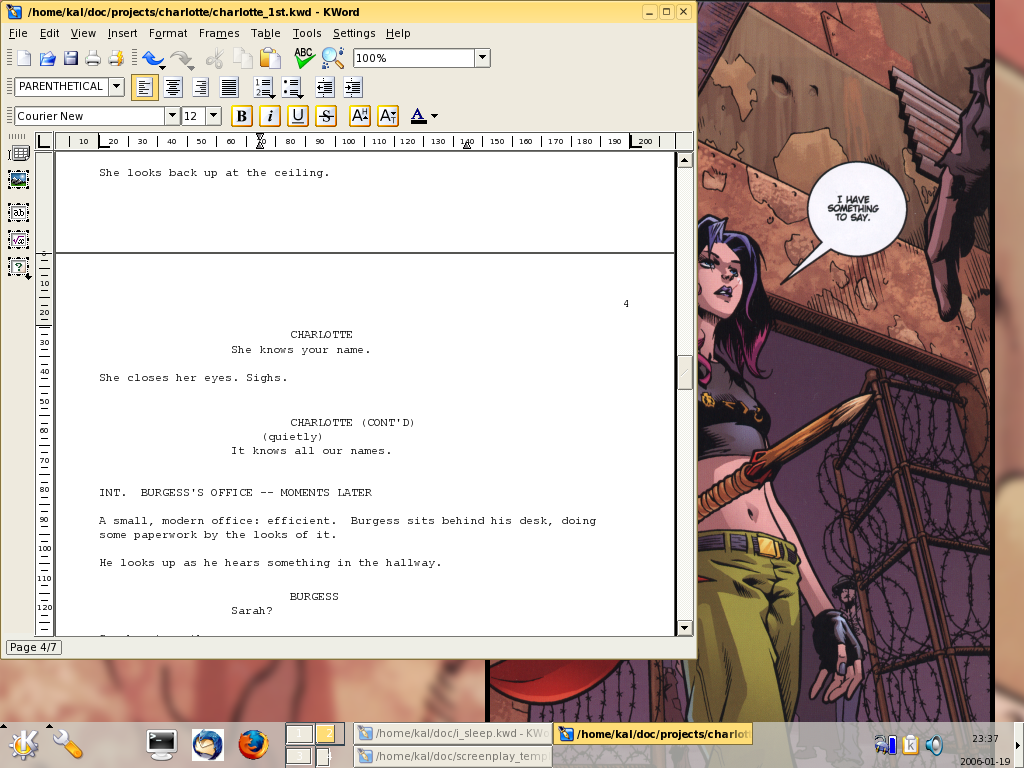Undo the last action with blue arrow
The width and height of the screenshot is (1024, 768).
point(153,59)
